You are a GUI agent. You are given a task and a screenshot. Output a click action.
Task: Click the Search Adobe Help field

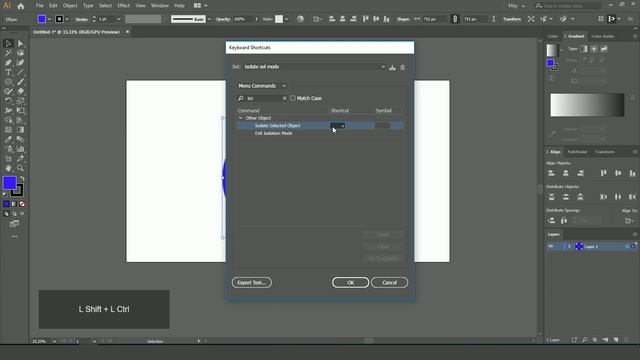pos(568,6)
